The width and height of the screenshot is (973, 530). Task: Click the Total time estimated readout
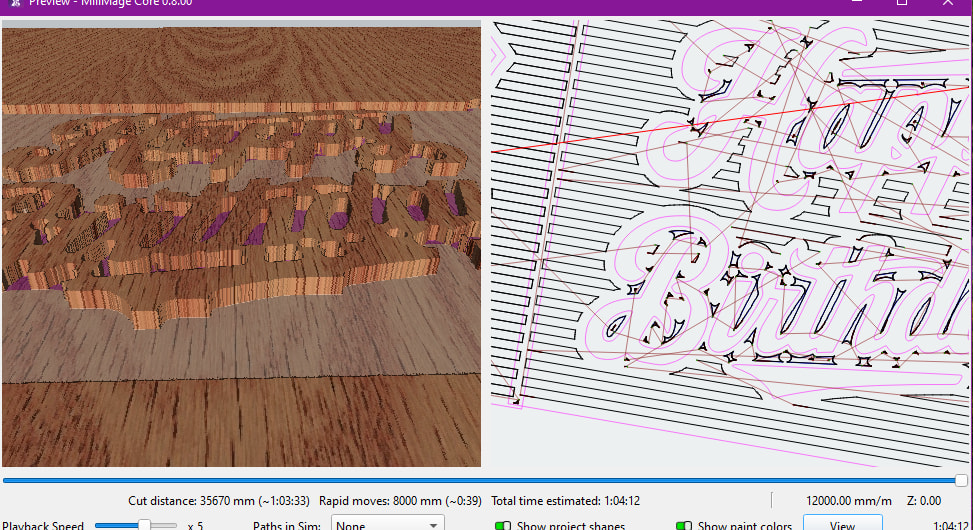pyautogui.click(x=565, y=501)
